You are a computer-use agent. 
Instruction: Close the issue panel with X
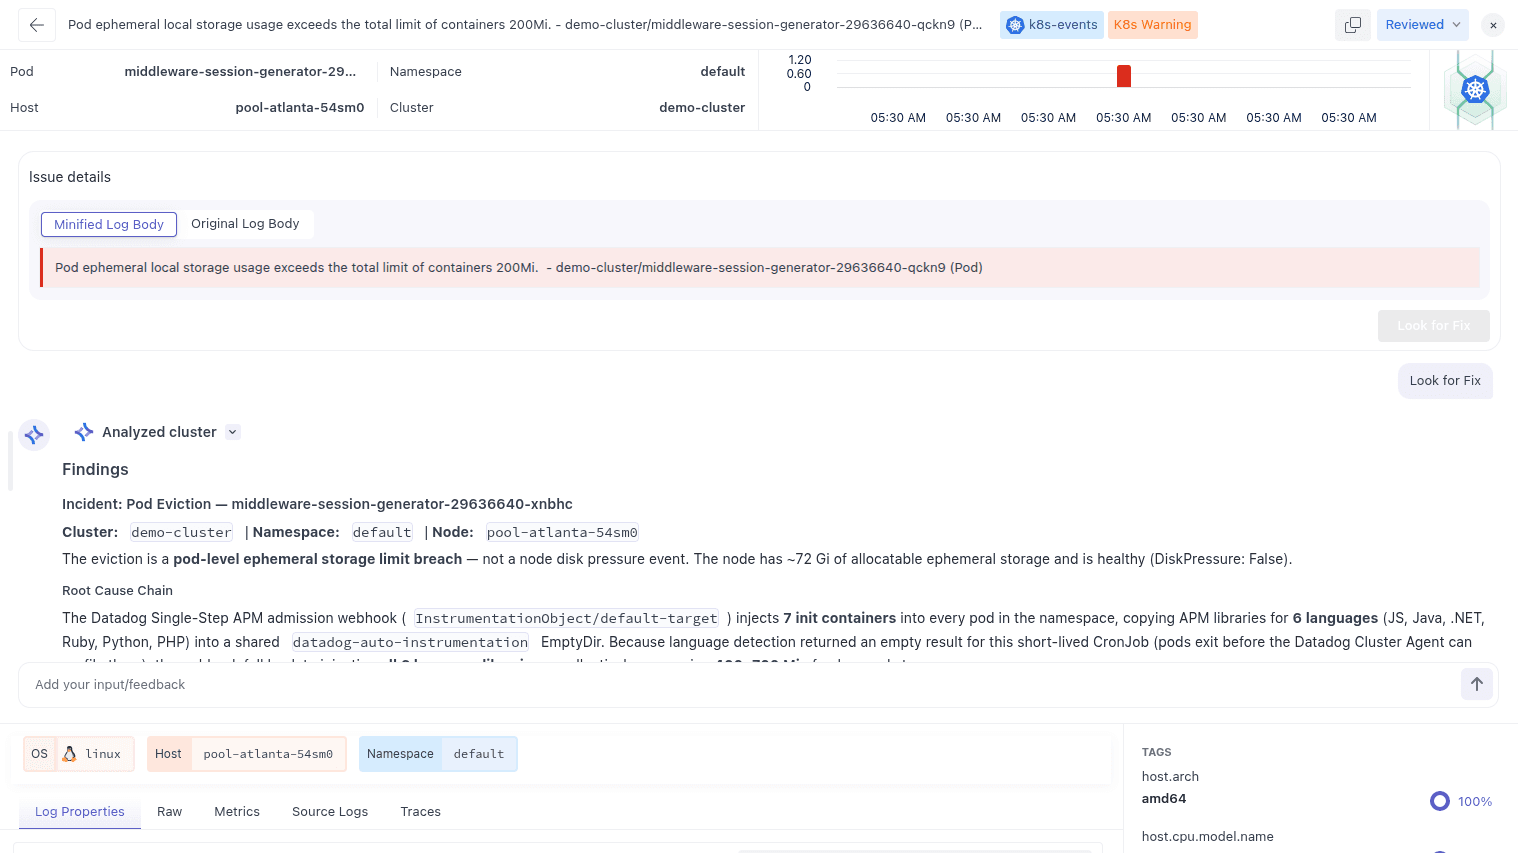point(1492,25)
